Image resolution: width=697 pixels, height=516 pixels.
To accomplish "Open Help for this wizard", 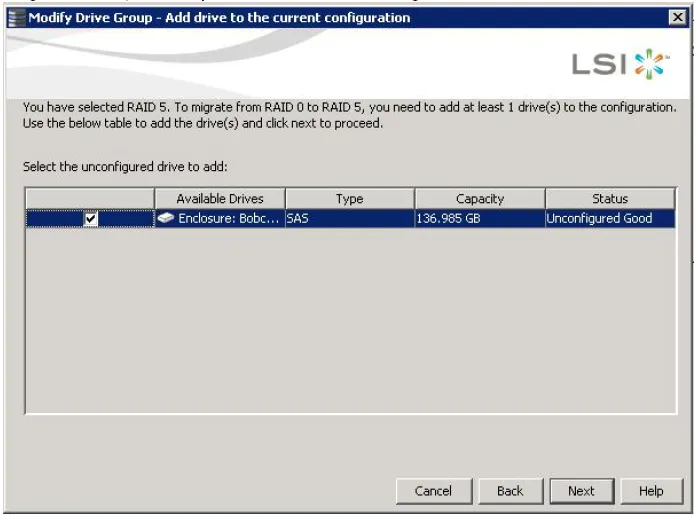I will [651, 491].
